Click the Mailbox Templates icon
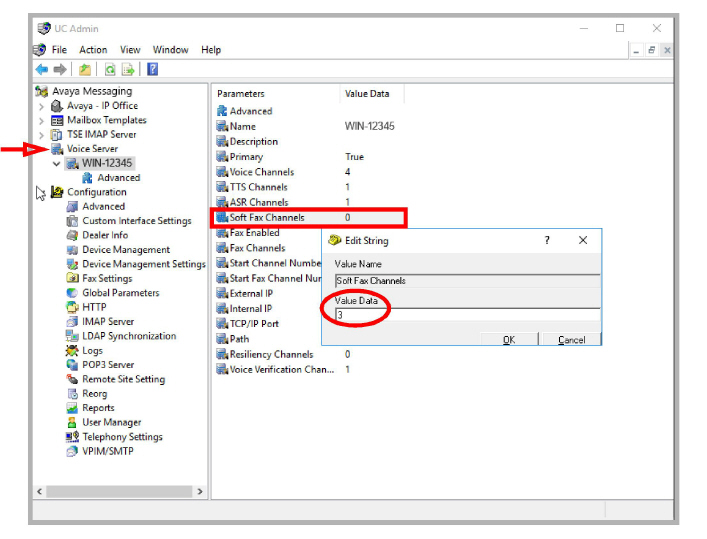Screen dimensions: 707x539 point(57,120)
